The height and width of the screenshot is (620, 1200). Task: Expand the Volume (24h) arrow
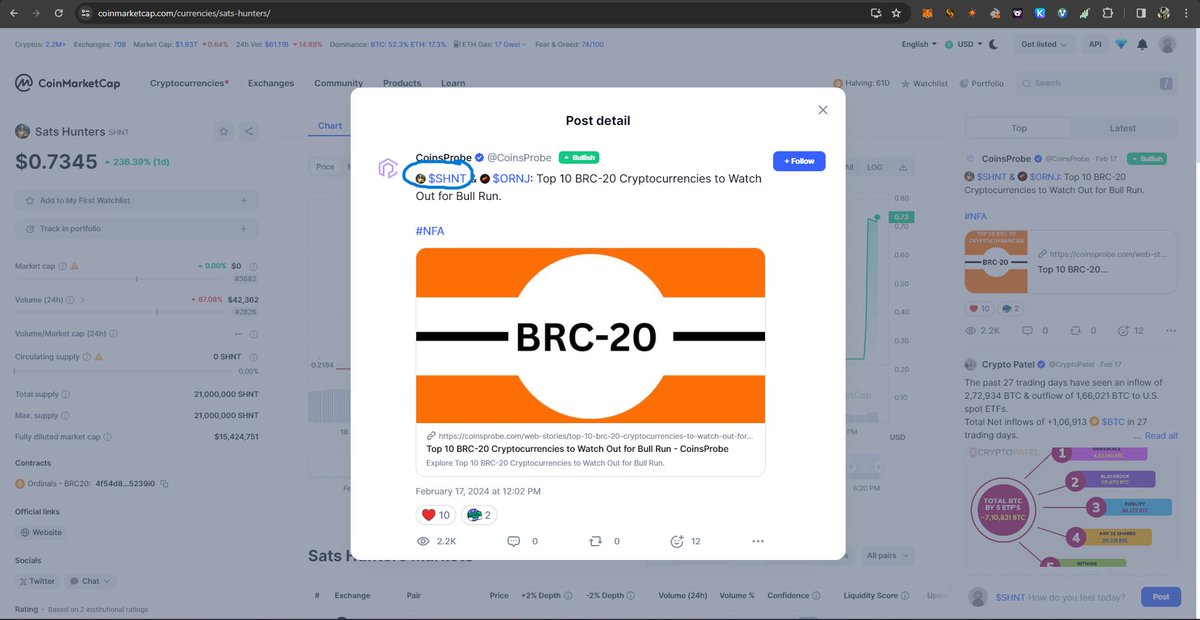pos(81,299)
